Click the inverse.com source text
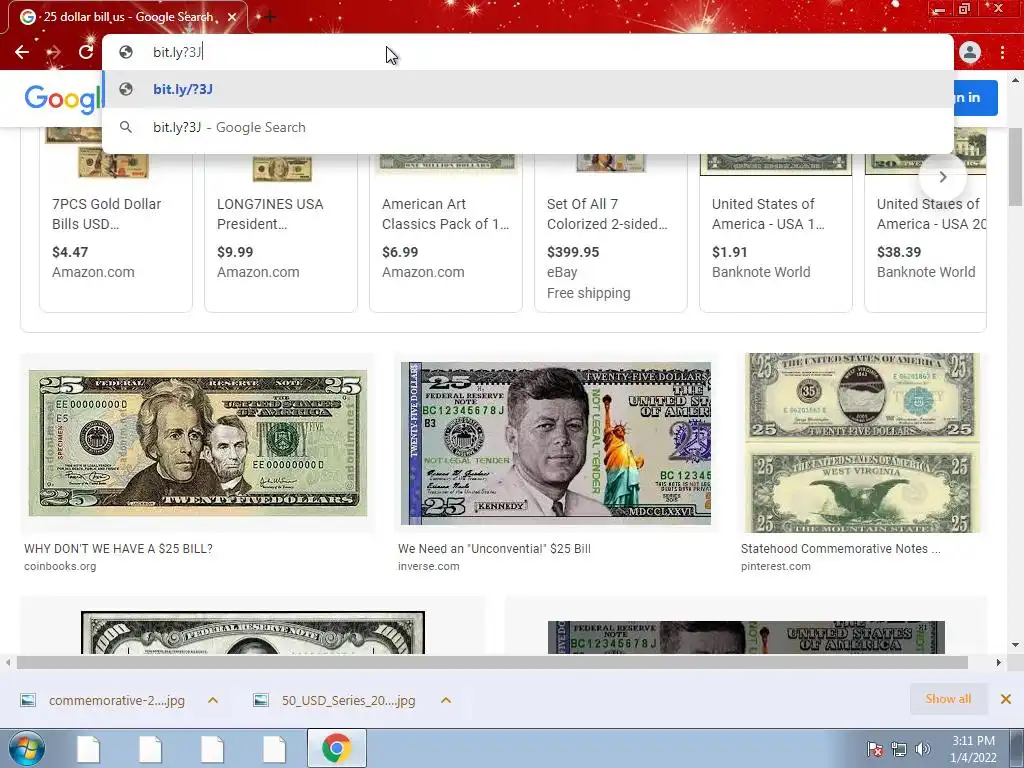Viewport: 1024px width, 768px height. (428, 566)
